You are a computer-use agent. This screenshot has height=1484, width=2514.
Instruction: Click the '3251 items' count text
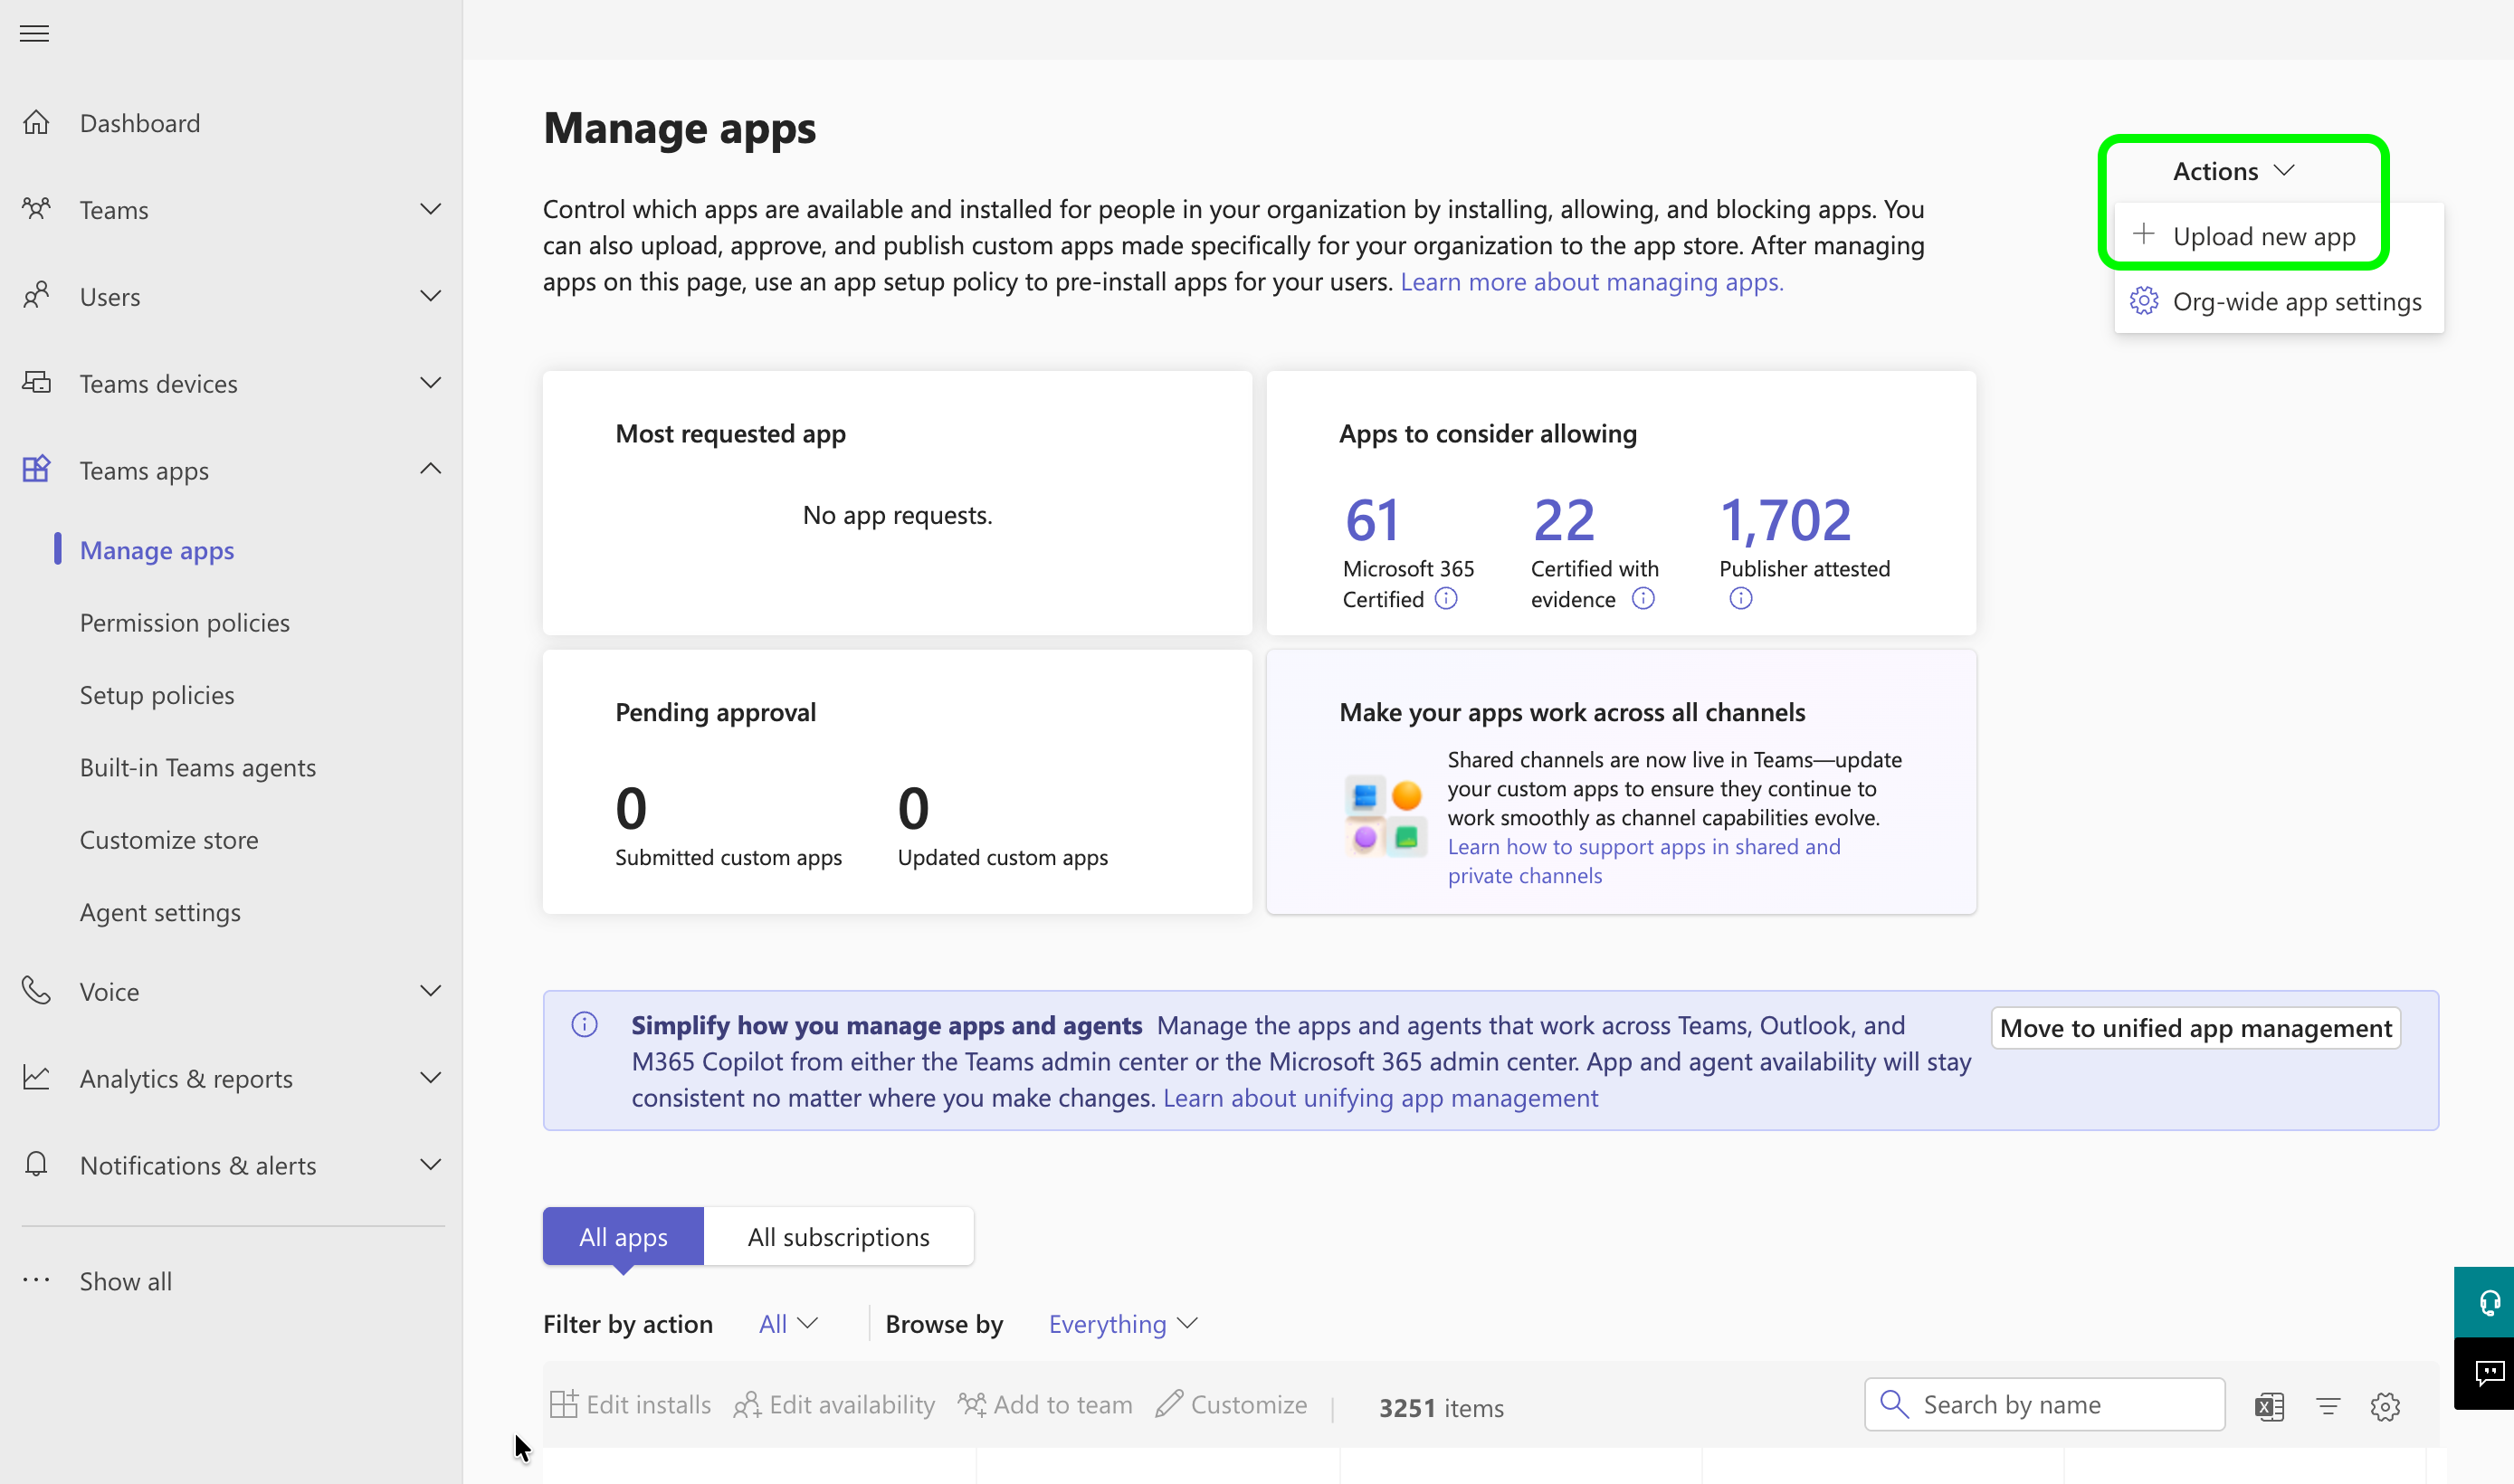pyautogui.click(x=1441, y=1407)
